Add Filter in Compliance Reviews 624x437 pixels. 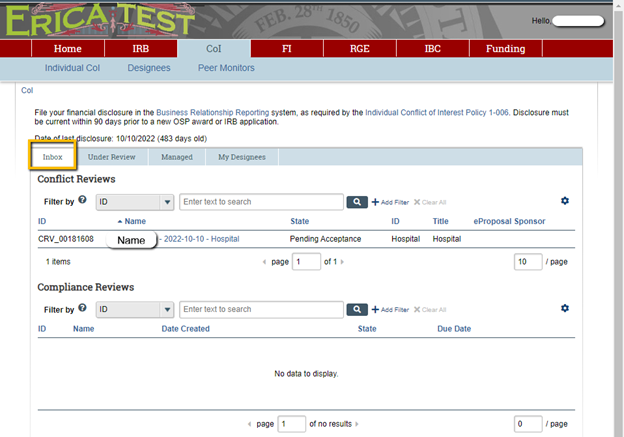coord(390,310)
